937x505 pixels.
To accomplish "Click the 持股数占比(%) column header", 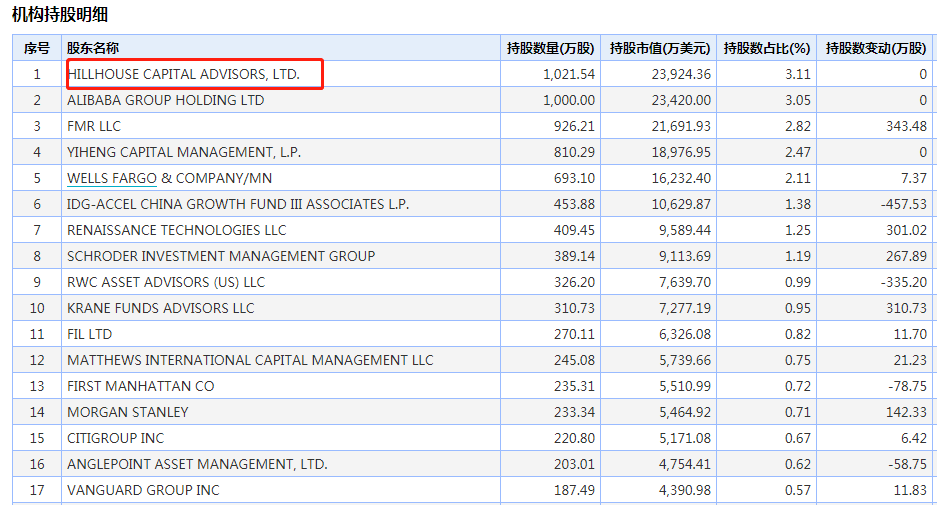I will (x=766, y=48).
